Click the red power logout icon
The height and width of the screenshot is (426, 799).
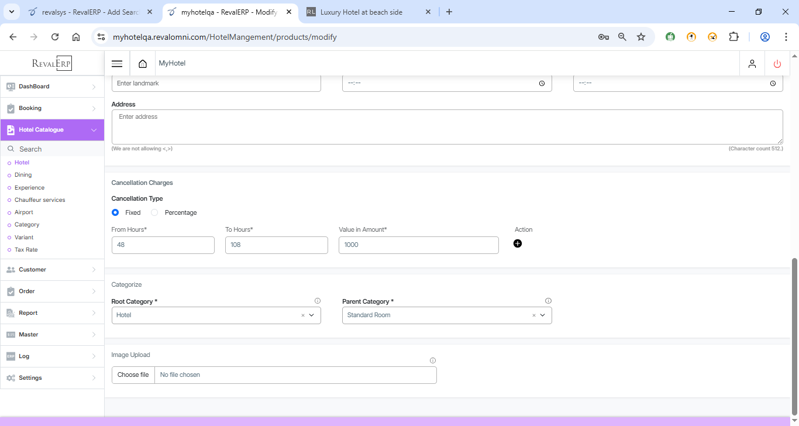tap(777, 63)
